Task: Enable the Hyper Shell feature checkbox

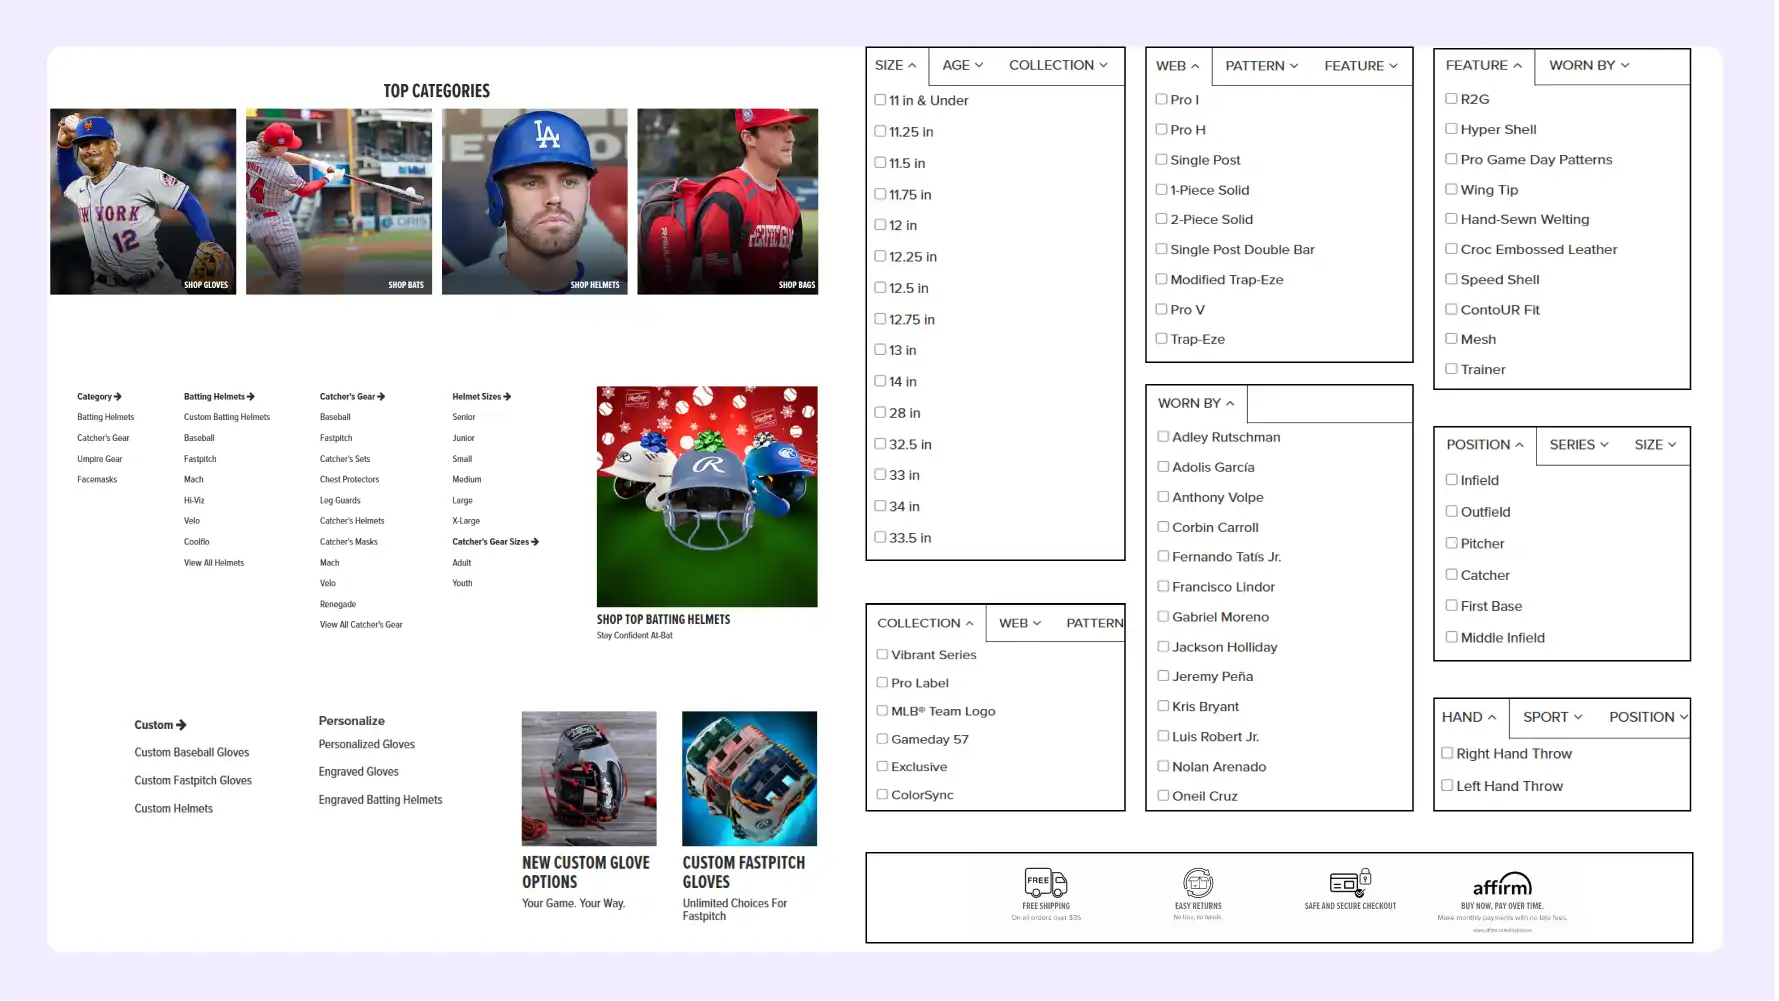Action: pyautogui.click(x=1451, y=129)
